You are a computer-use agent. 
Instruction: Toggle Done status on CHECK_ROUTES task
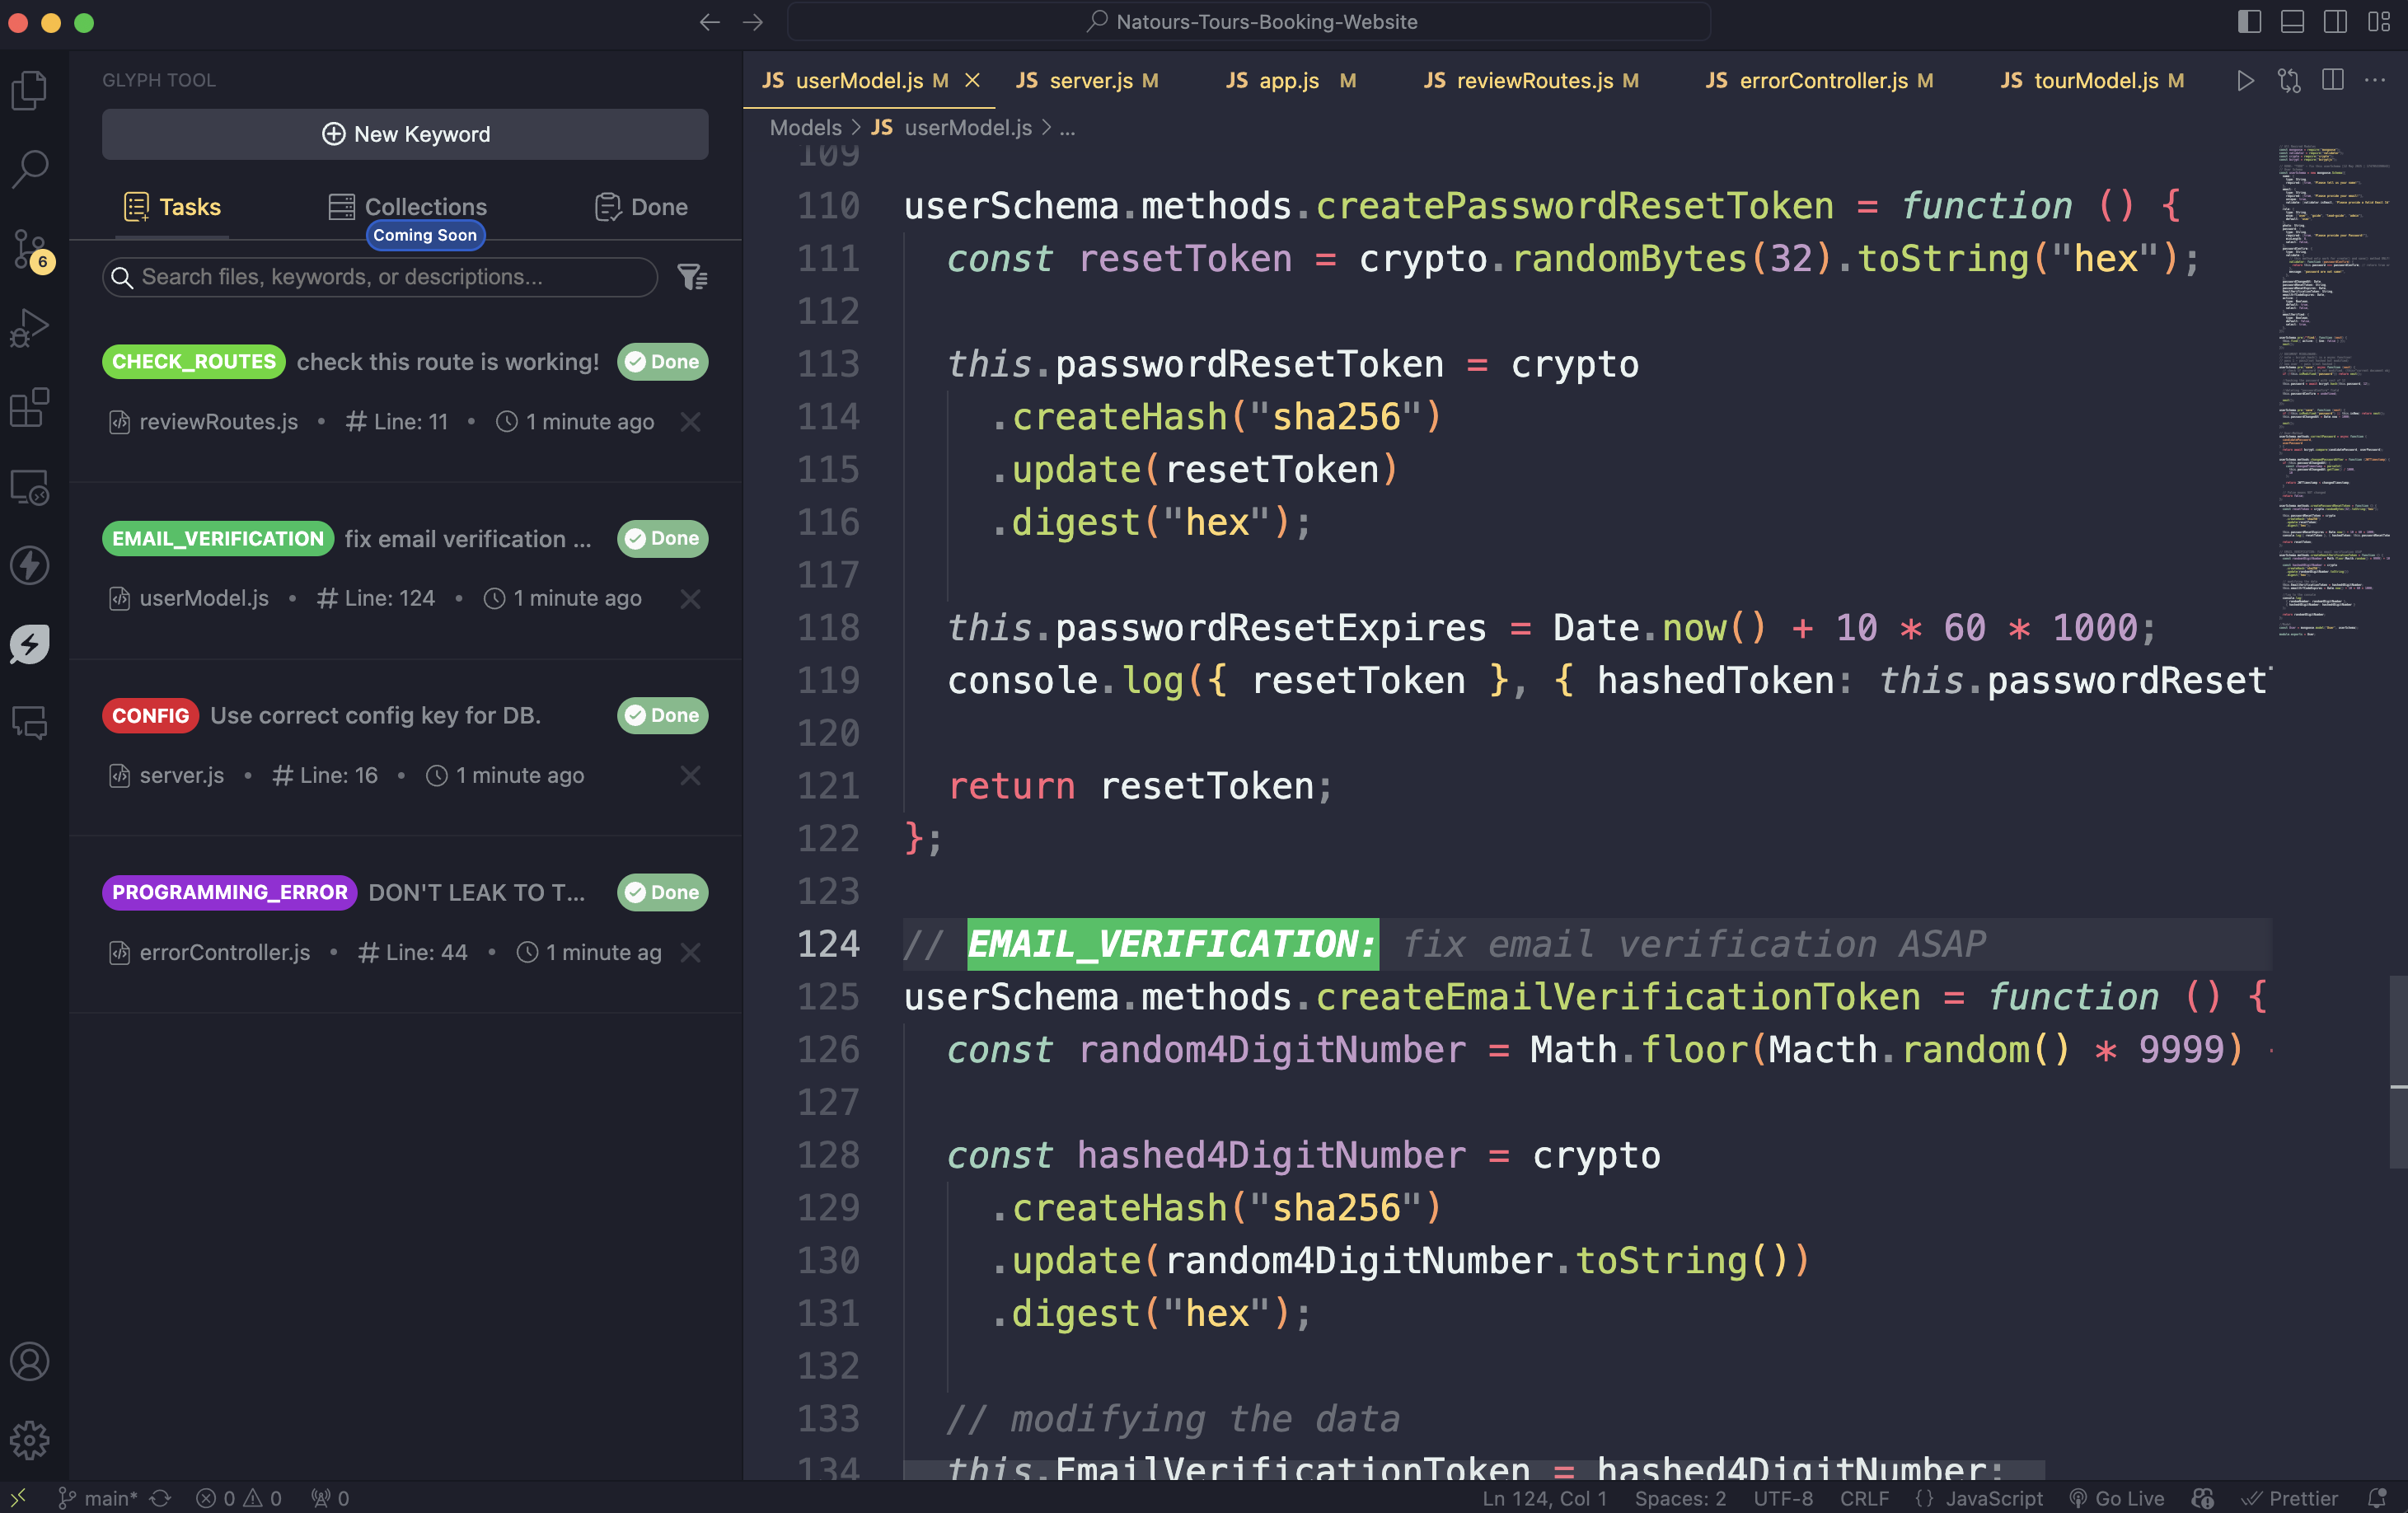[x=662, y=362]
